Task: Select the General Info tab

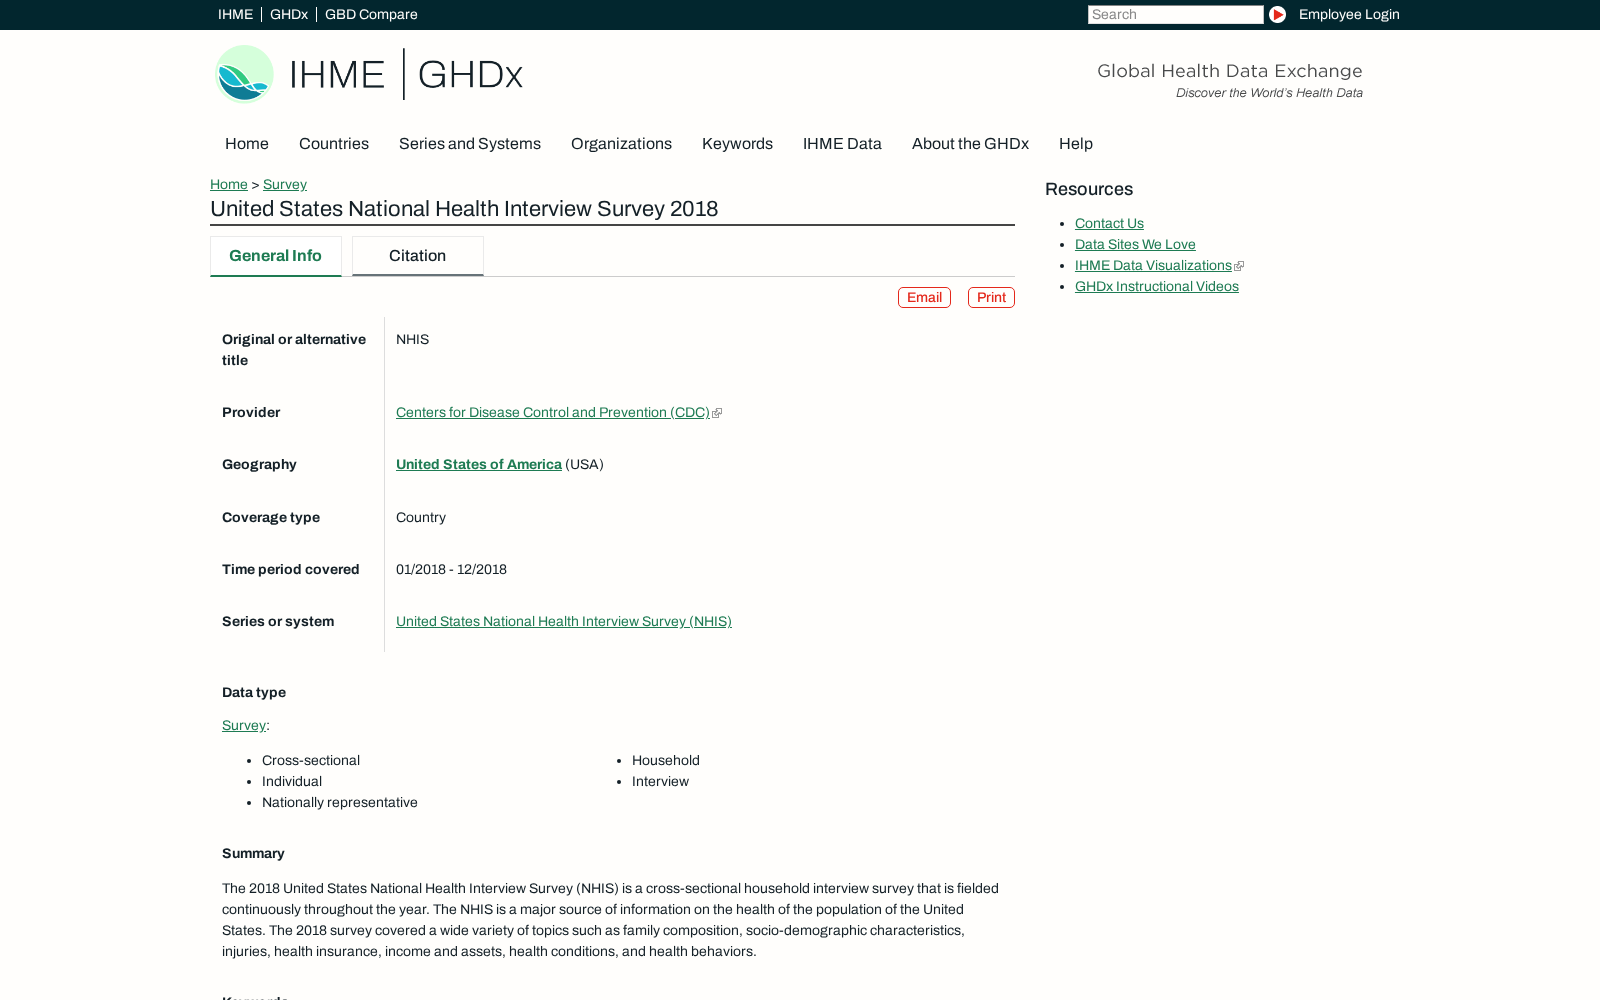Action: [x=276, y=256]
